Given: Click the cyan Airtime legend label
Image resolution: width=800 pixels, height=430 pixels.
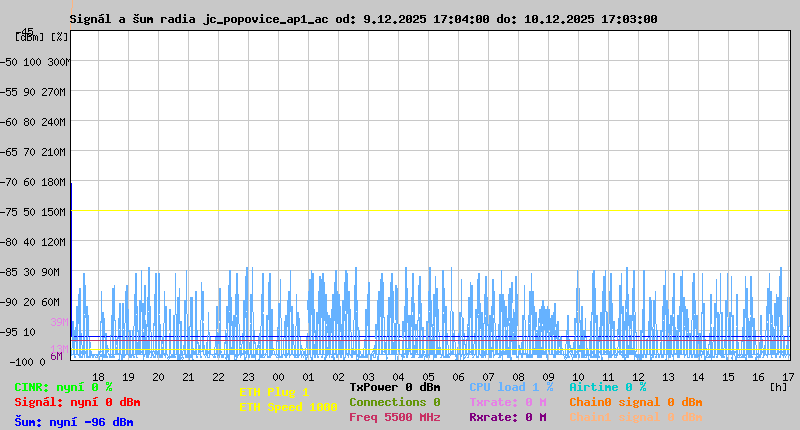Looking at the screenshot, I should pyautogui.click(x=608, y=387).
